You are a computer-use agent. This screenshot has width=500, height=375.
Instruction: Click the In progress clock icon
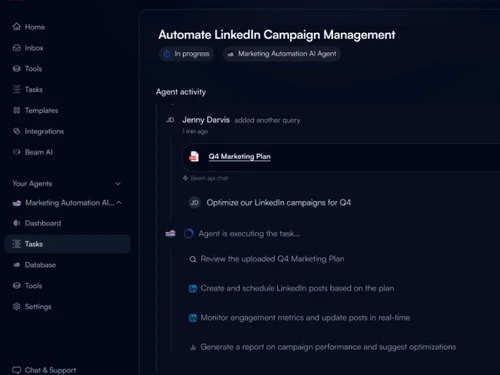pyautogui.click(x=167, y=54)
